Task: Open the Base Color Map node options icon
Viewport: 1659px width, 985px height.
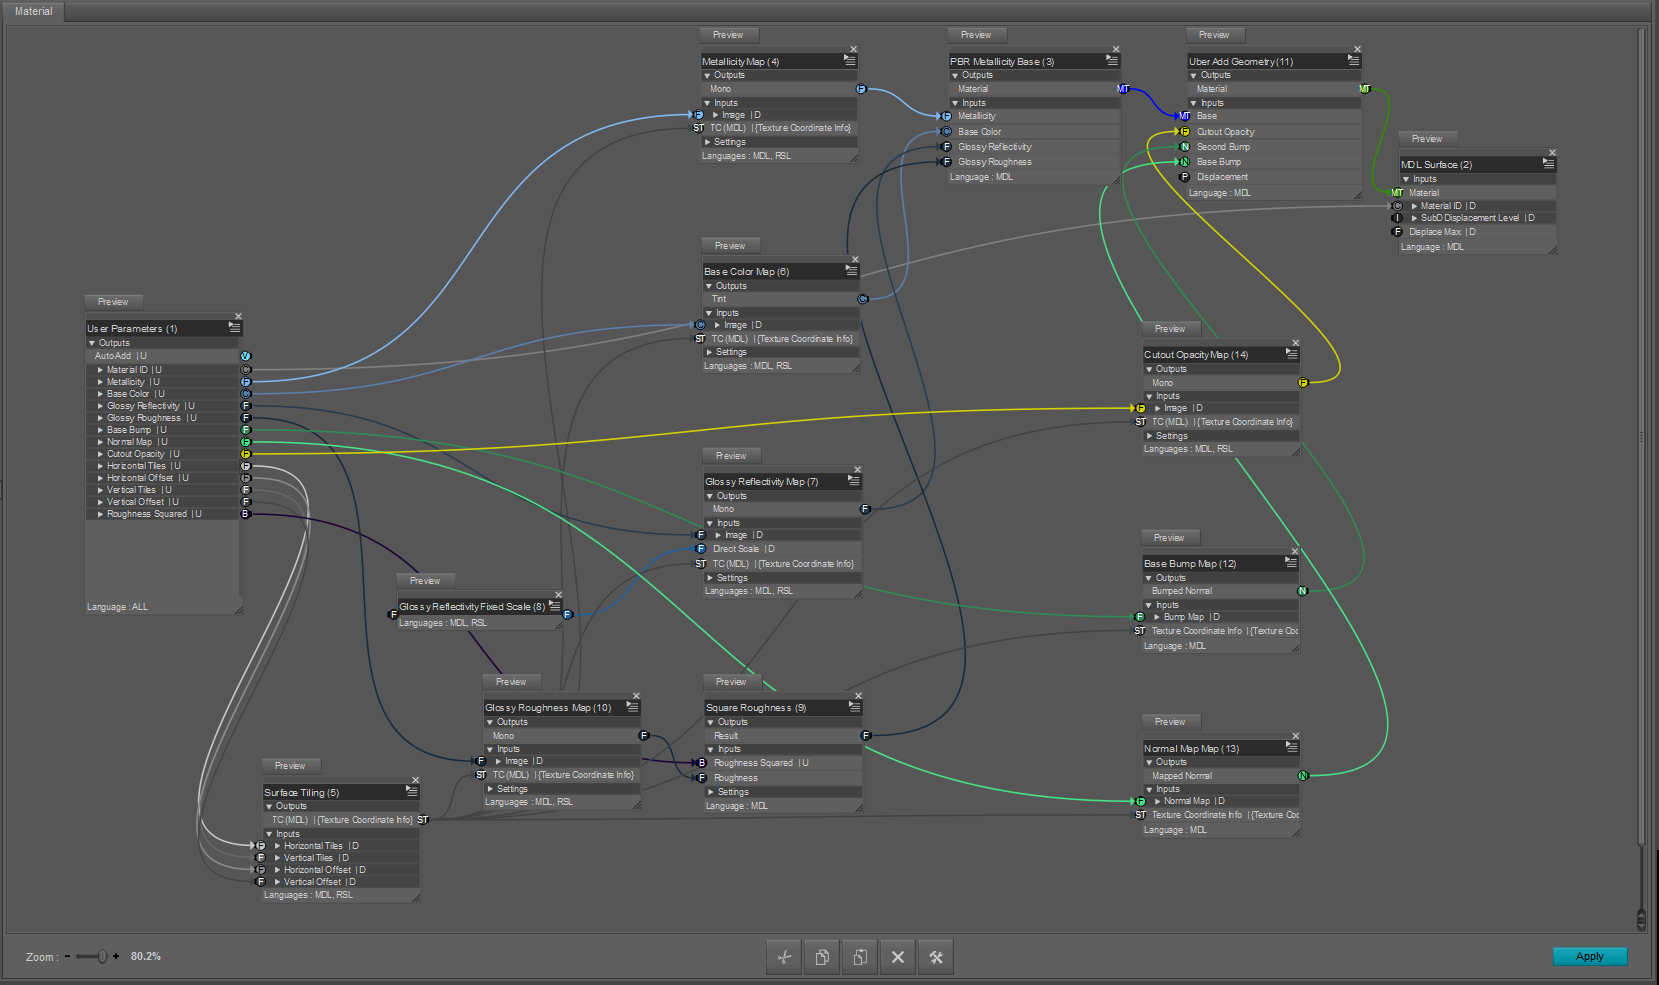Action: pyautogui.click(x=851, y=270)
